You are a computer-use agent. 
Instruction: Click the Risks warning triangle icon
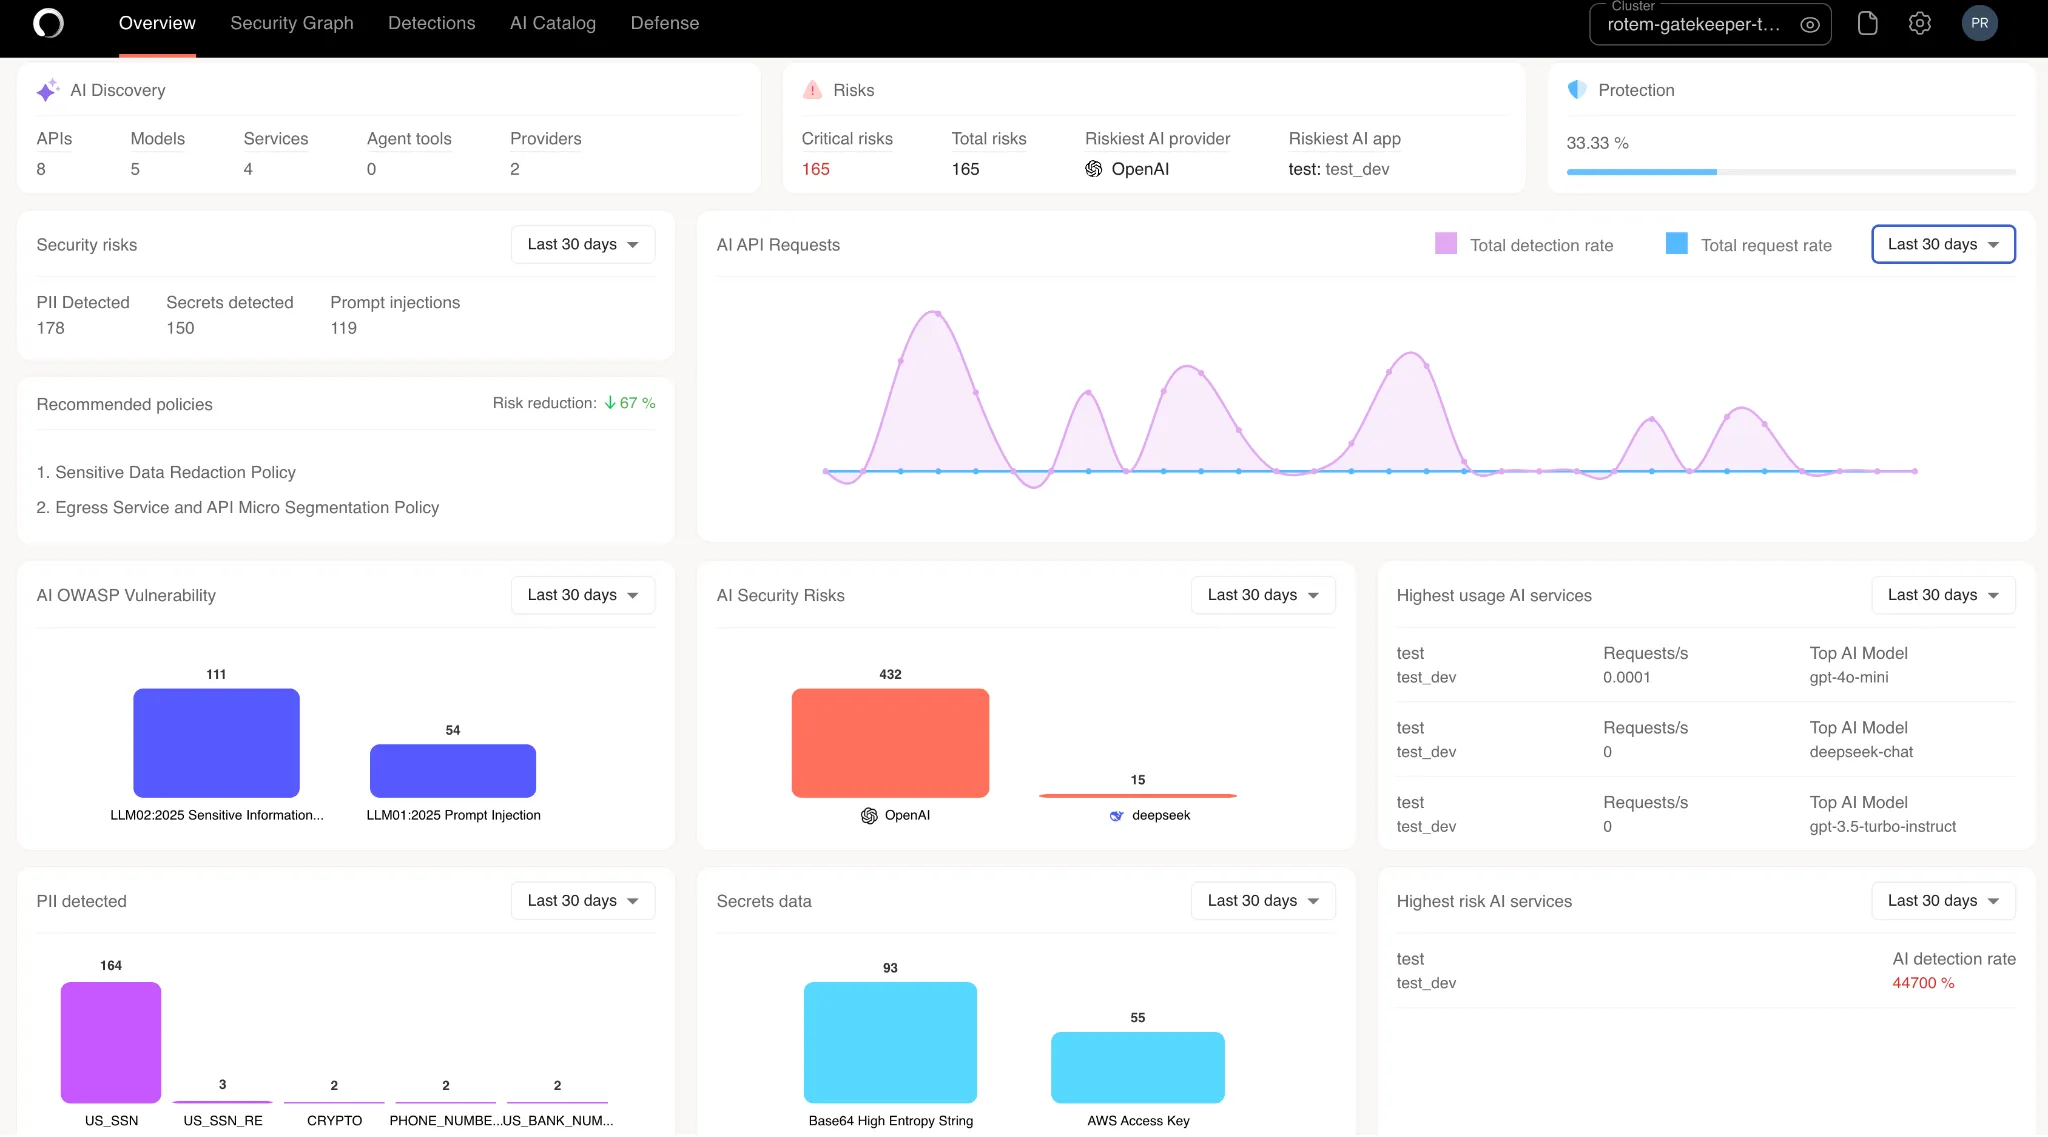[x=812, y=90]
